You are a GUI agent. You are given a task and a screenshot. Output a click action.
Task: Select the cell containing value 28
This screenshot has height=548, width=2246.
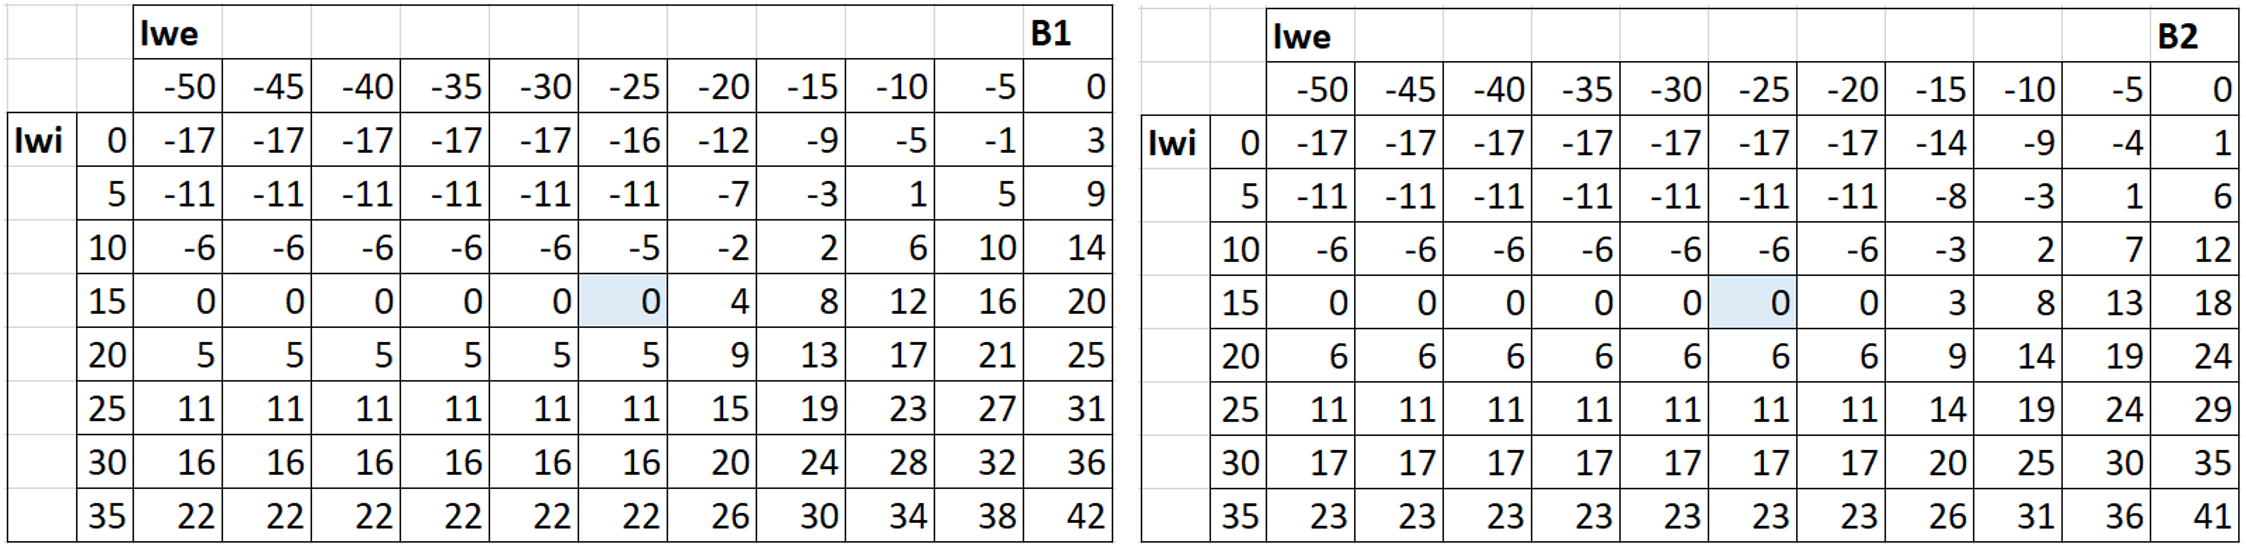(890, 462)
